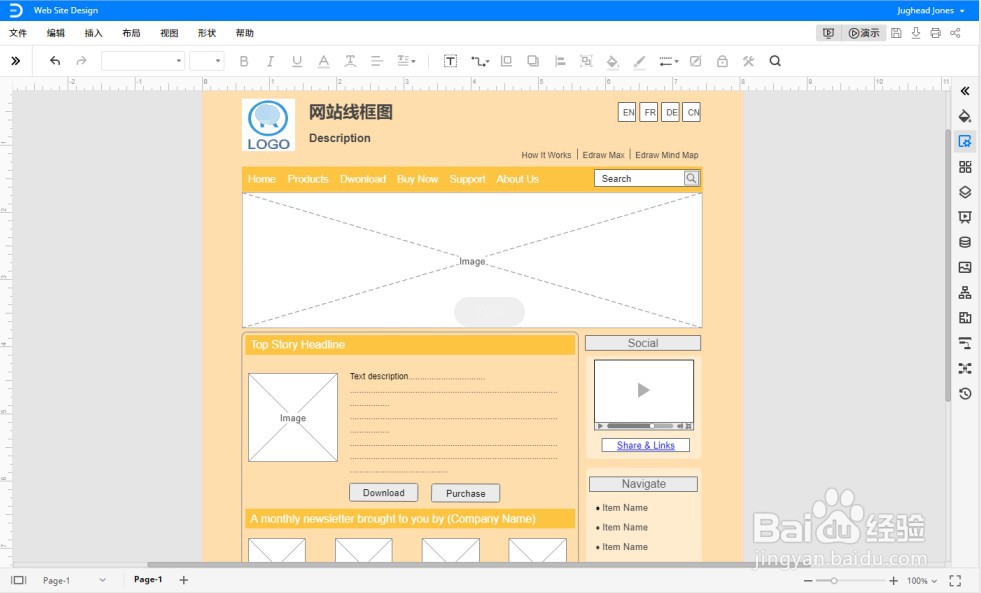Select the EN language box
981x593 pixels.
pyautogui.click(x=628, y=113)
